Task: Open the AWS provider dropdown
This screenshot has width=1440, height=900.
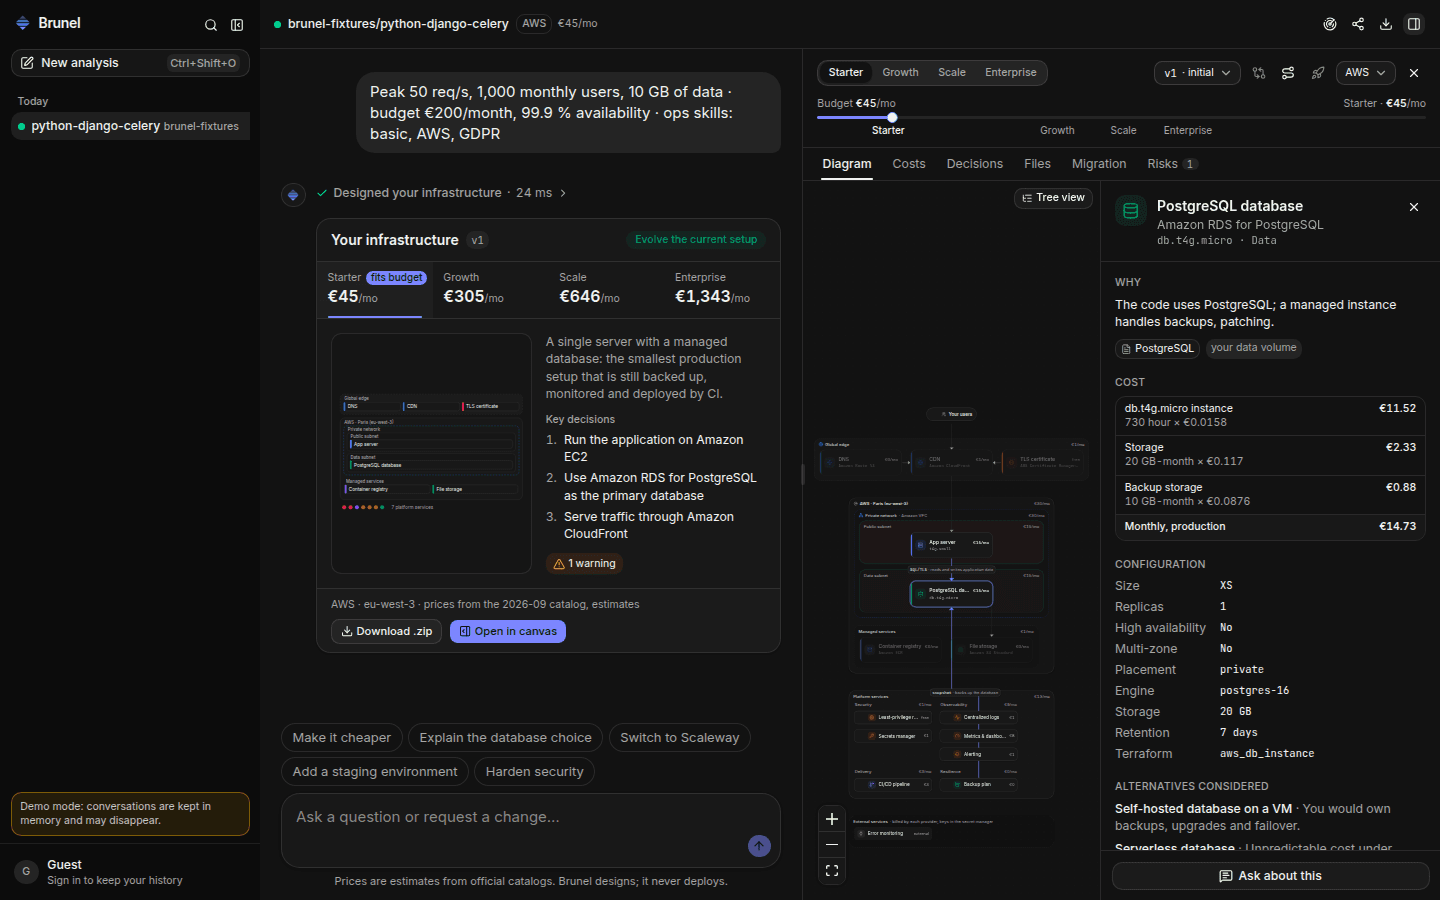Action: point(1365,73)
